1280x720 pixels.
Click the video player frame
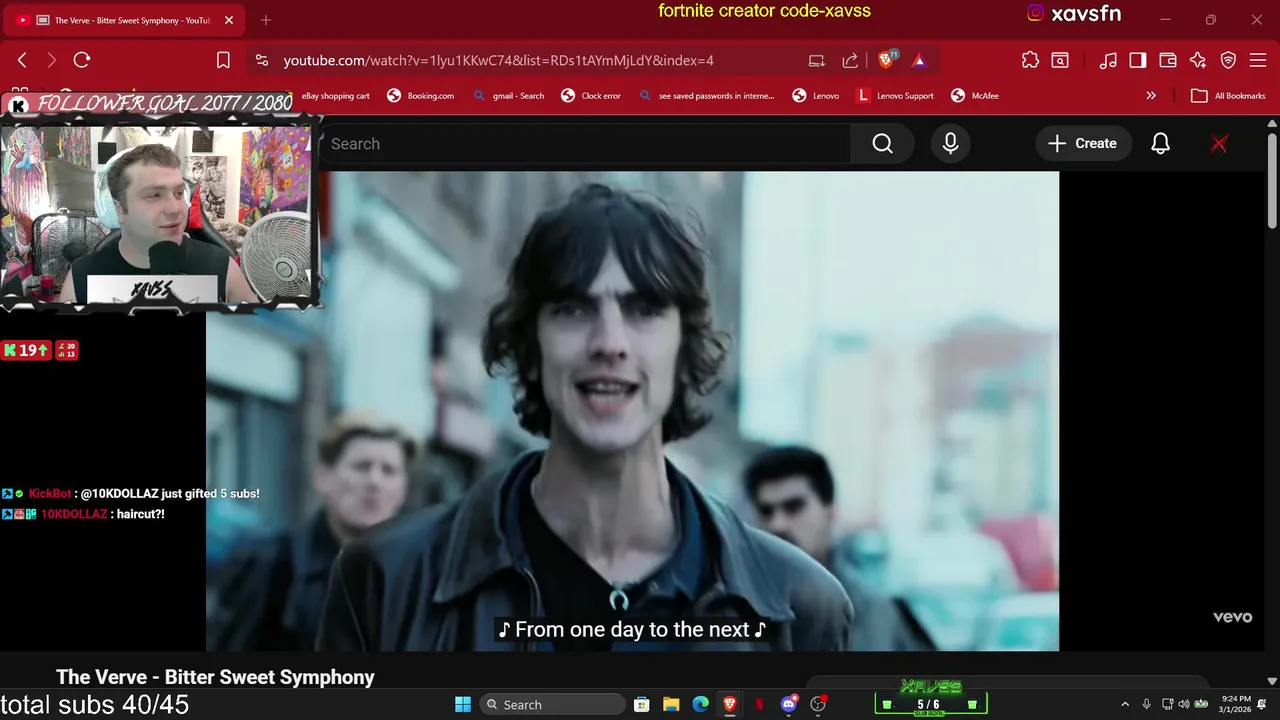(632, 411)
